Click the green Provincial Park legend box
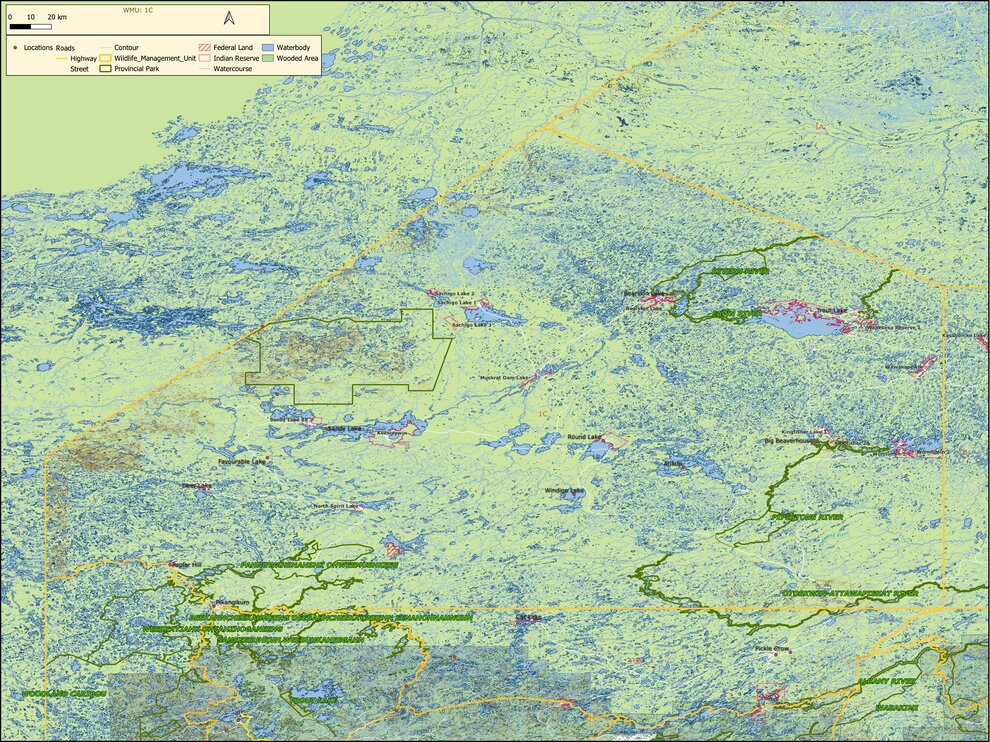Viewport: 990px width, 742px height. 105,68
